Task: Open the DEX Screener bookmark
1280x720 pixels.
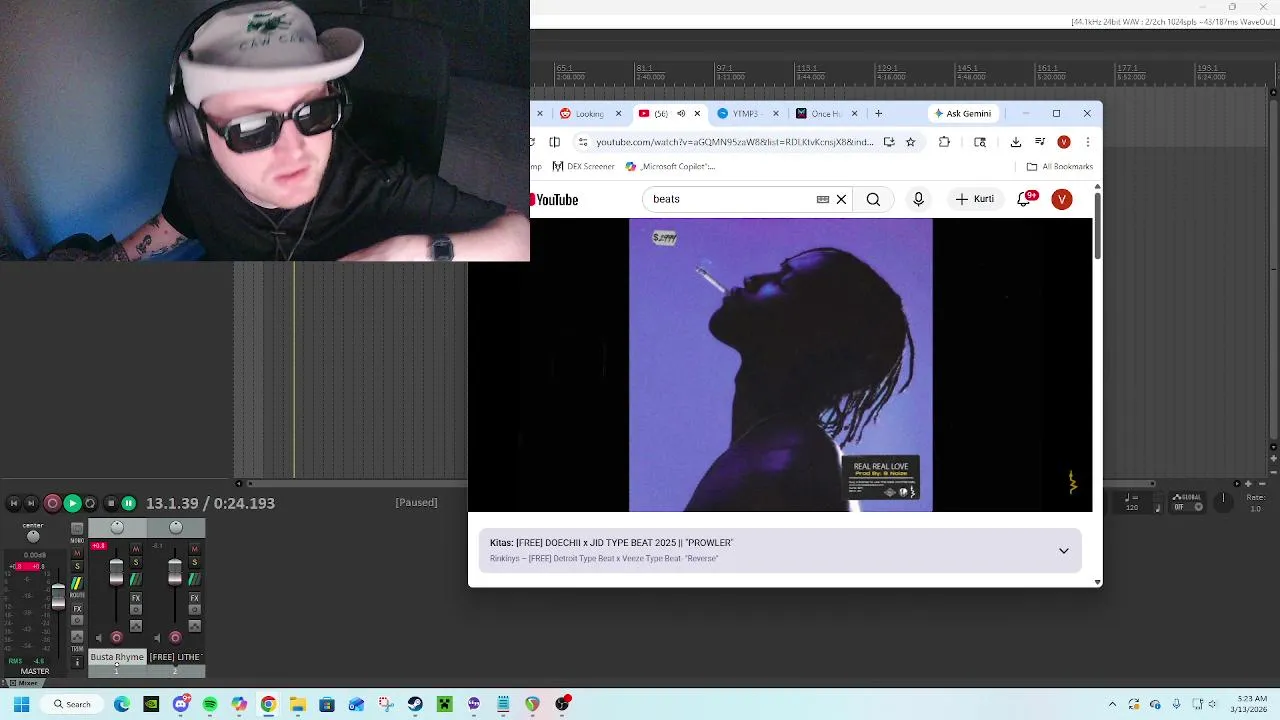Action: [583, 167]
